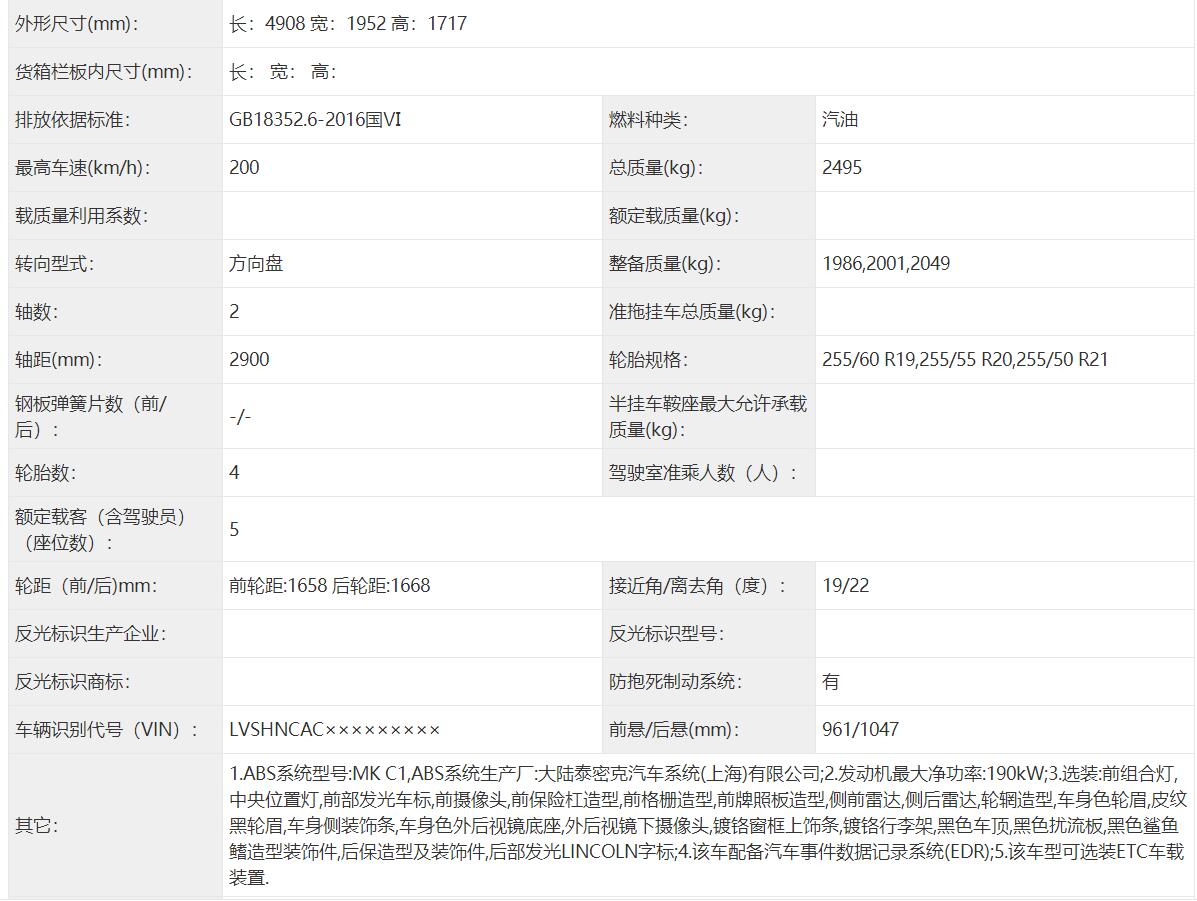Select emission standard value GB18352.6-2016国VI
The height and width of the screenshot is (901, 1197).
[315, 120]
